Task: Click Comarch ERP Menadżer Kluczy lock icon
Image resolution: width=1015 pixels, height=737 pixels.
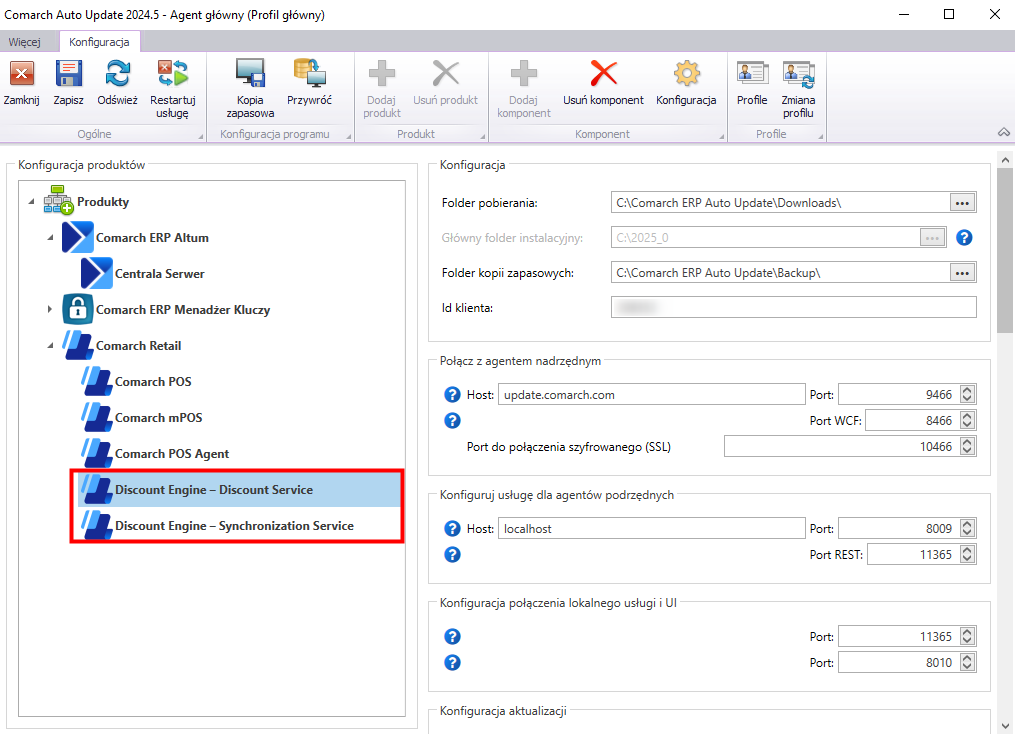Action: tap(78, 309)
